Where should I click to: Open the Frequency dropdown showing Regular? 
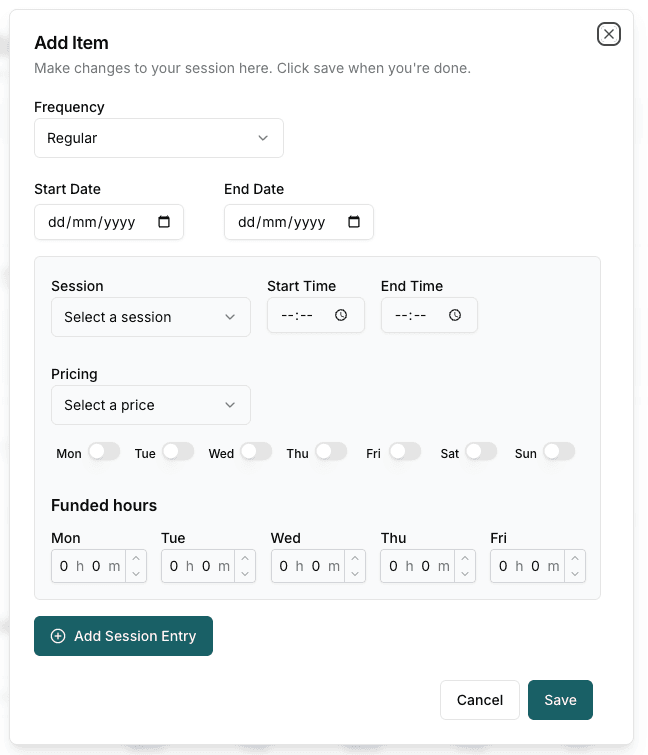pos(159,138)
